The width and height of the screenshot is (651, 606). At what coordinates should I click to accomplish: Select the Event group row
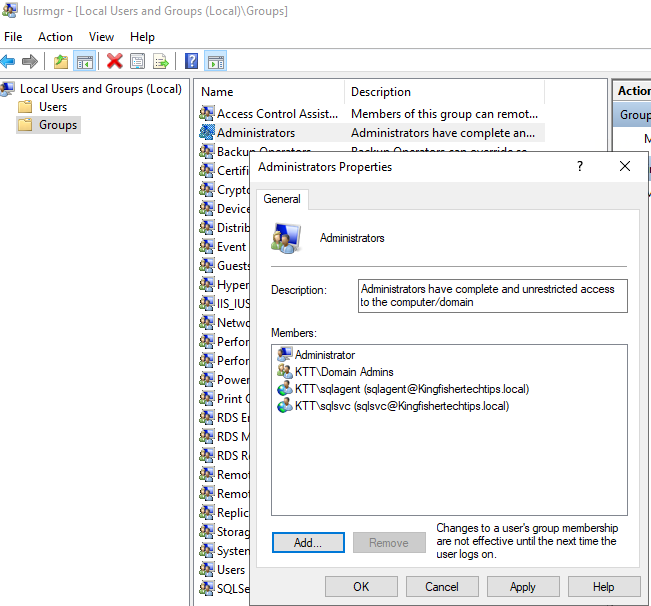[x=224, y=247]
